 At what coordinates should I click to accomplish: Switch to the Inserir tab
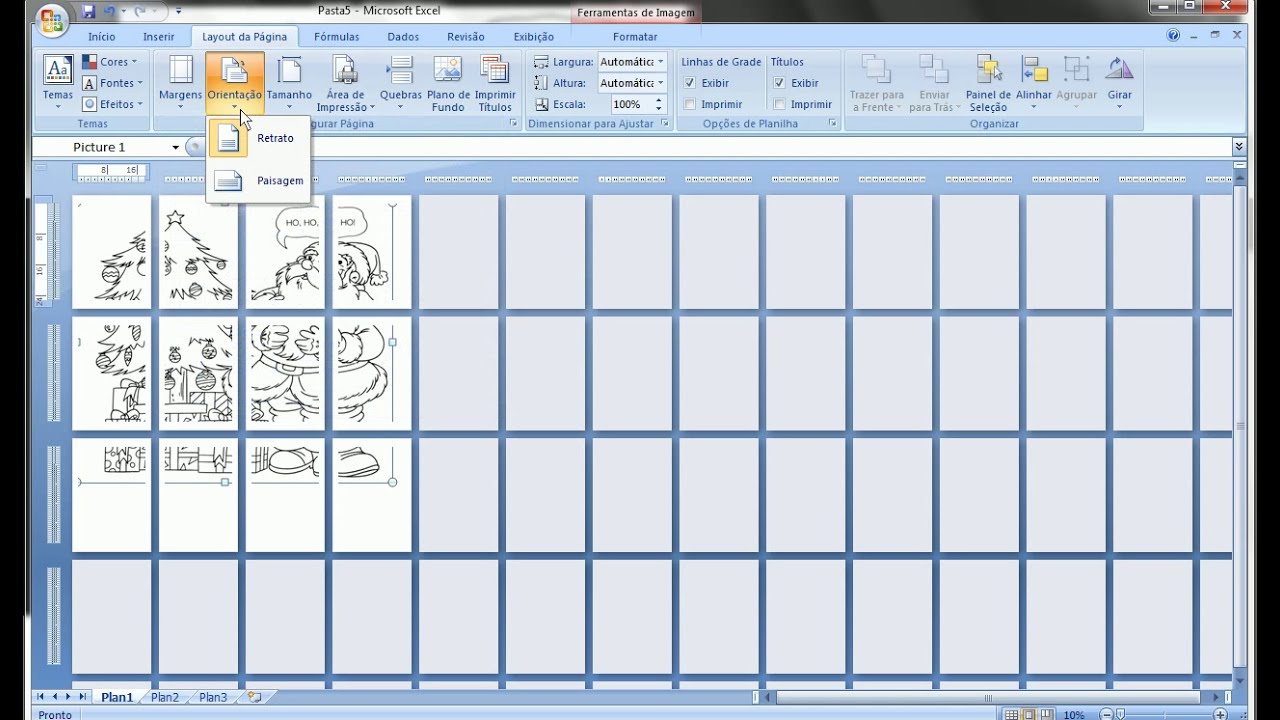pyautogui.click(x=159, y=36)
